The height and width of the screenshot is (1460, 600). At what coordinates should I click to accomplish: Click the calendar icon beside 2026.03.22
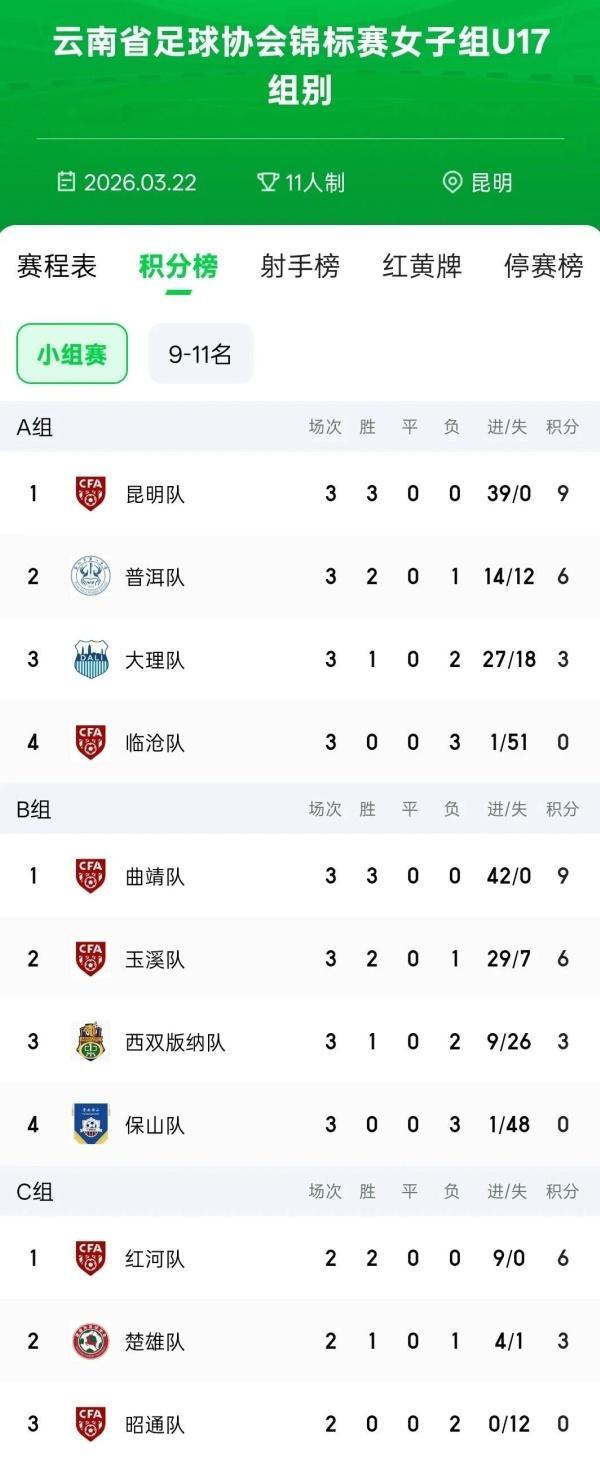pyautogui.click(x=66, y=182)
